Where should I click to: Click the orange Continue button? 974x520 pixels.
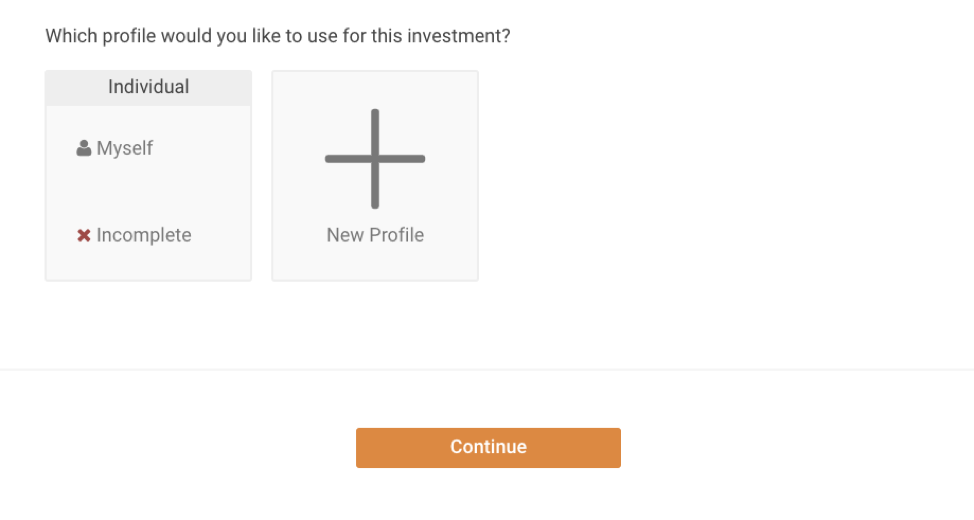pos(488,448)
